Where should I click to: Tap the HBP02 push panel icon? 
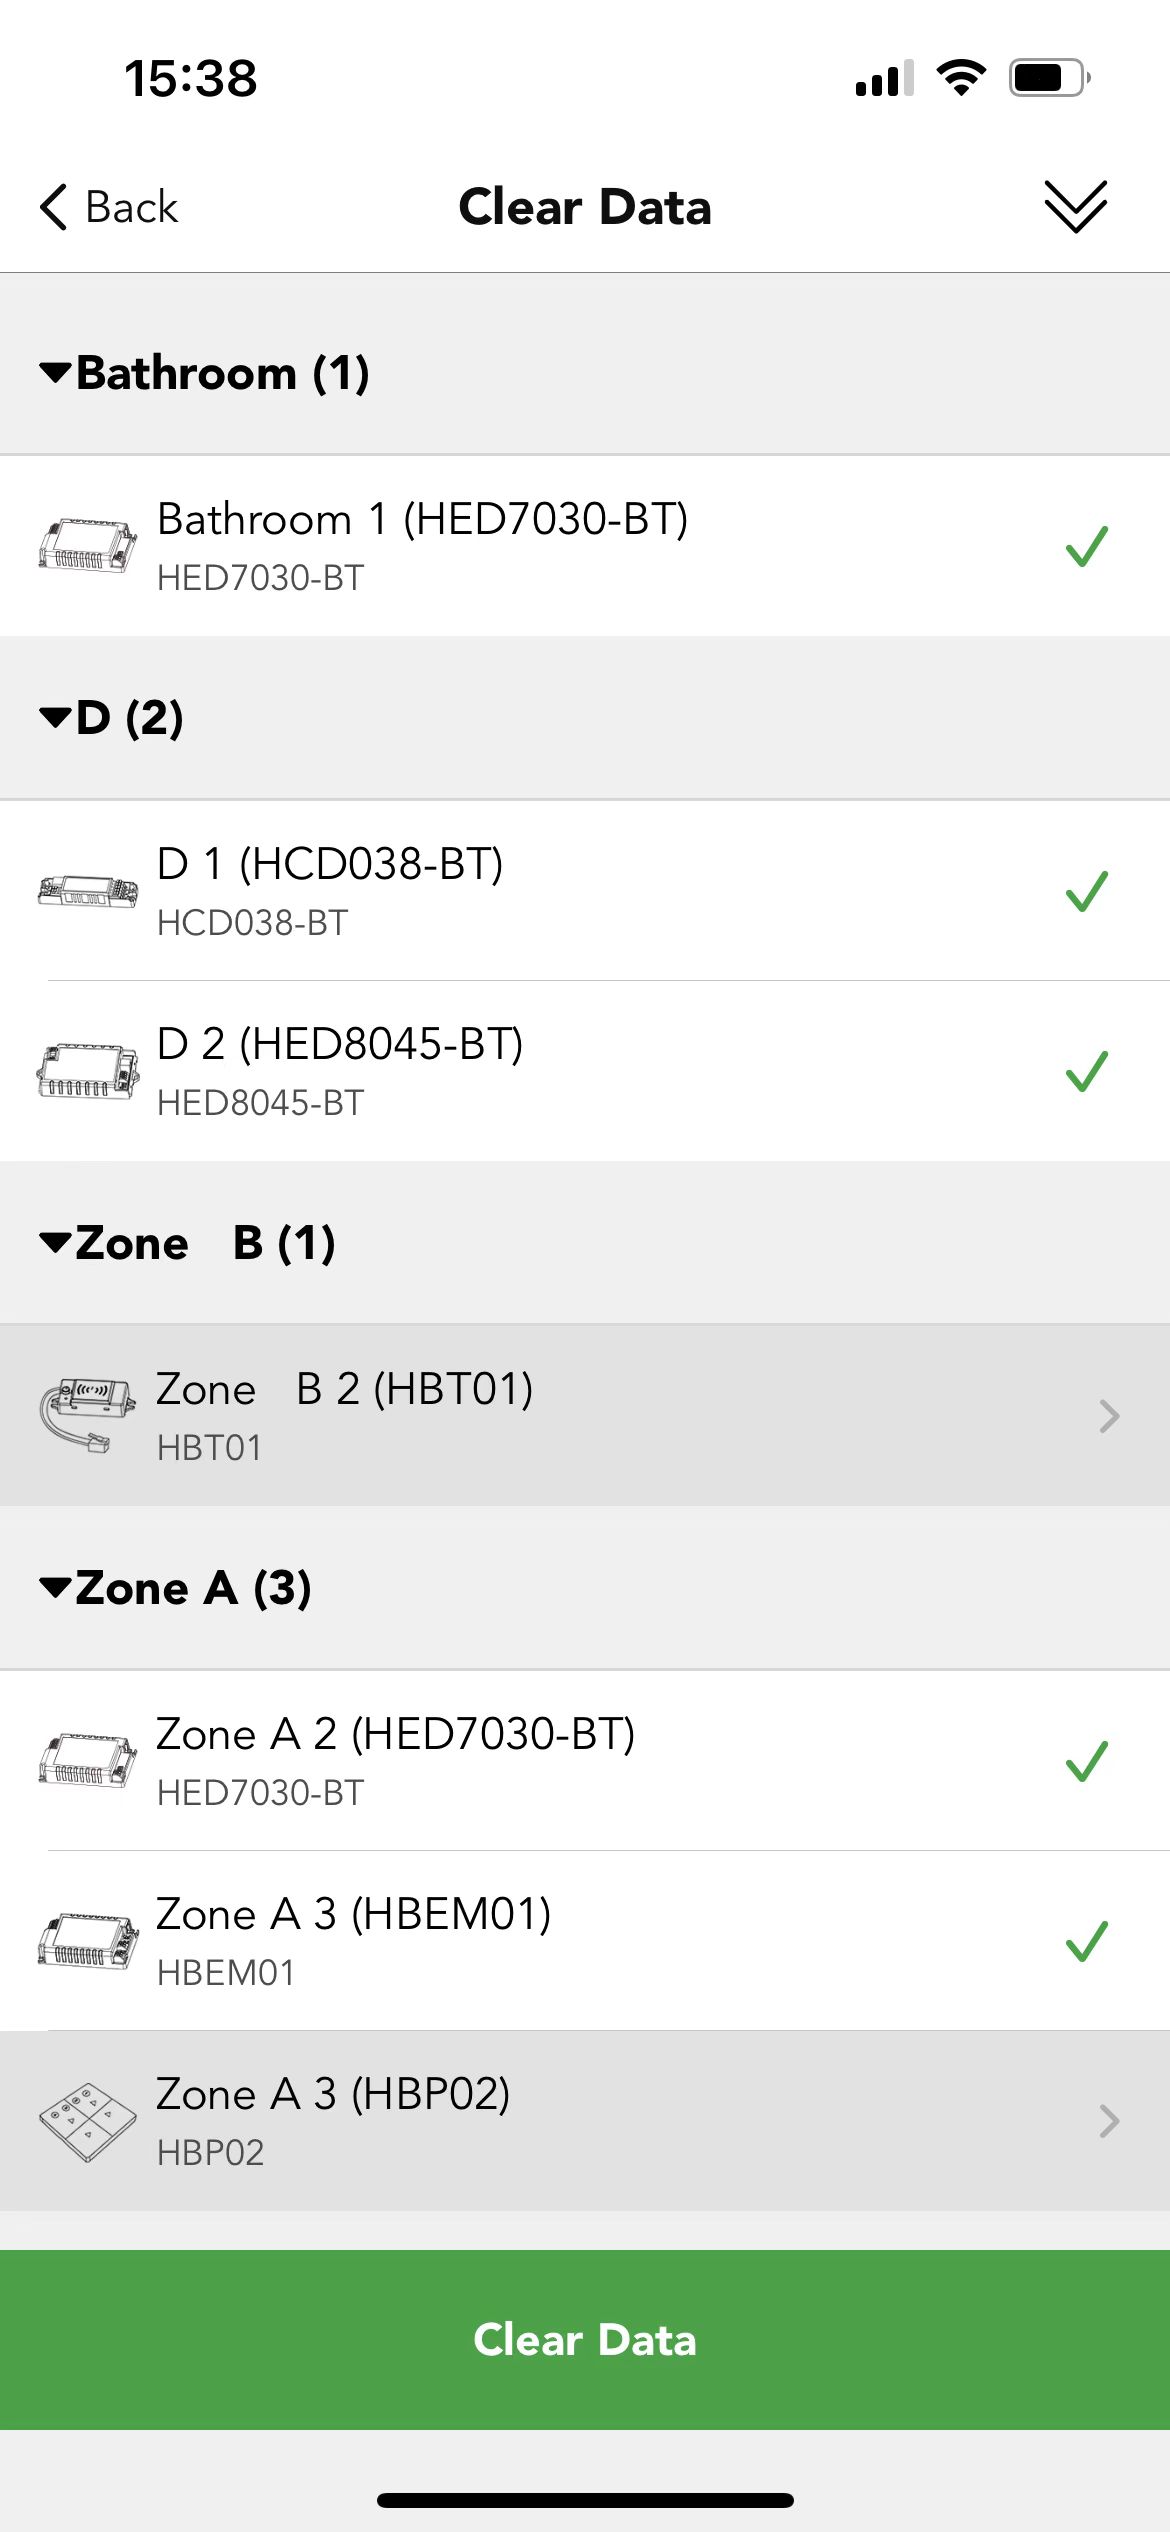point(88,2122)
